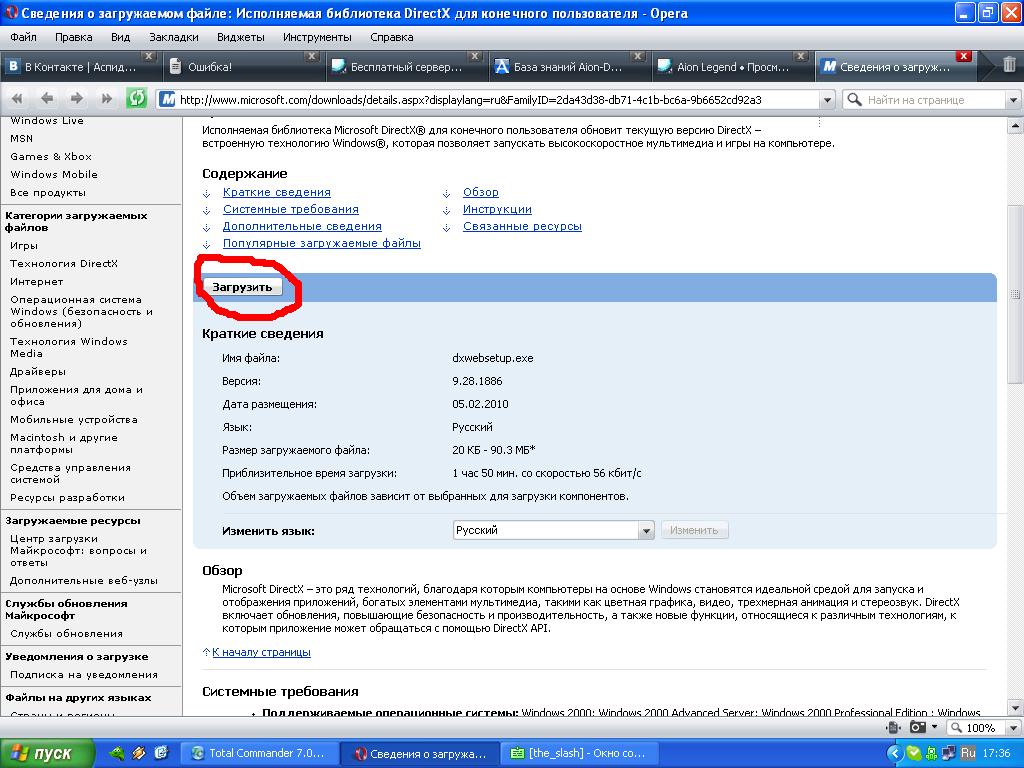
Task: Switch to the 'В Контакте' tab
Action: [x=80, y=66]
